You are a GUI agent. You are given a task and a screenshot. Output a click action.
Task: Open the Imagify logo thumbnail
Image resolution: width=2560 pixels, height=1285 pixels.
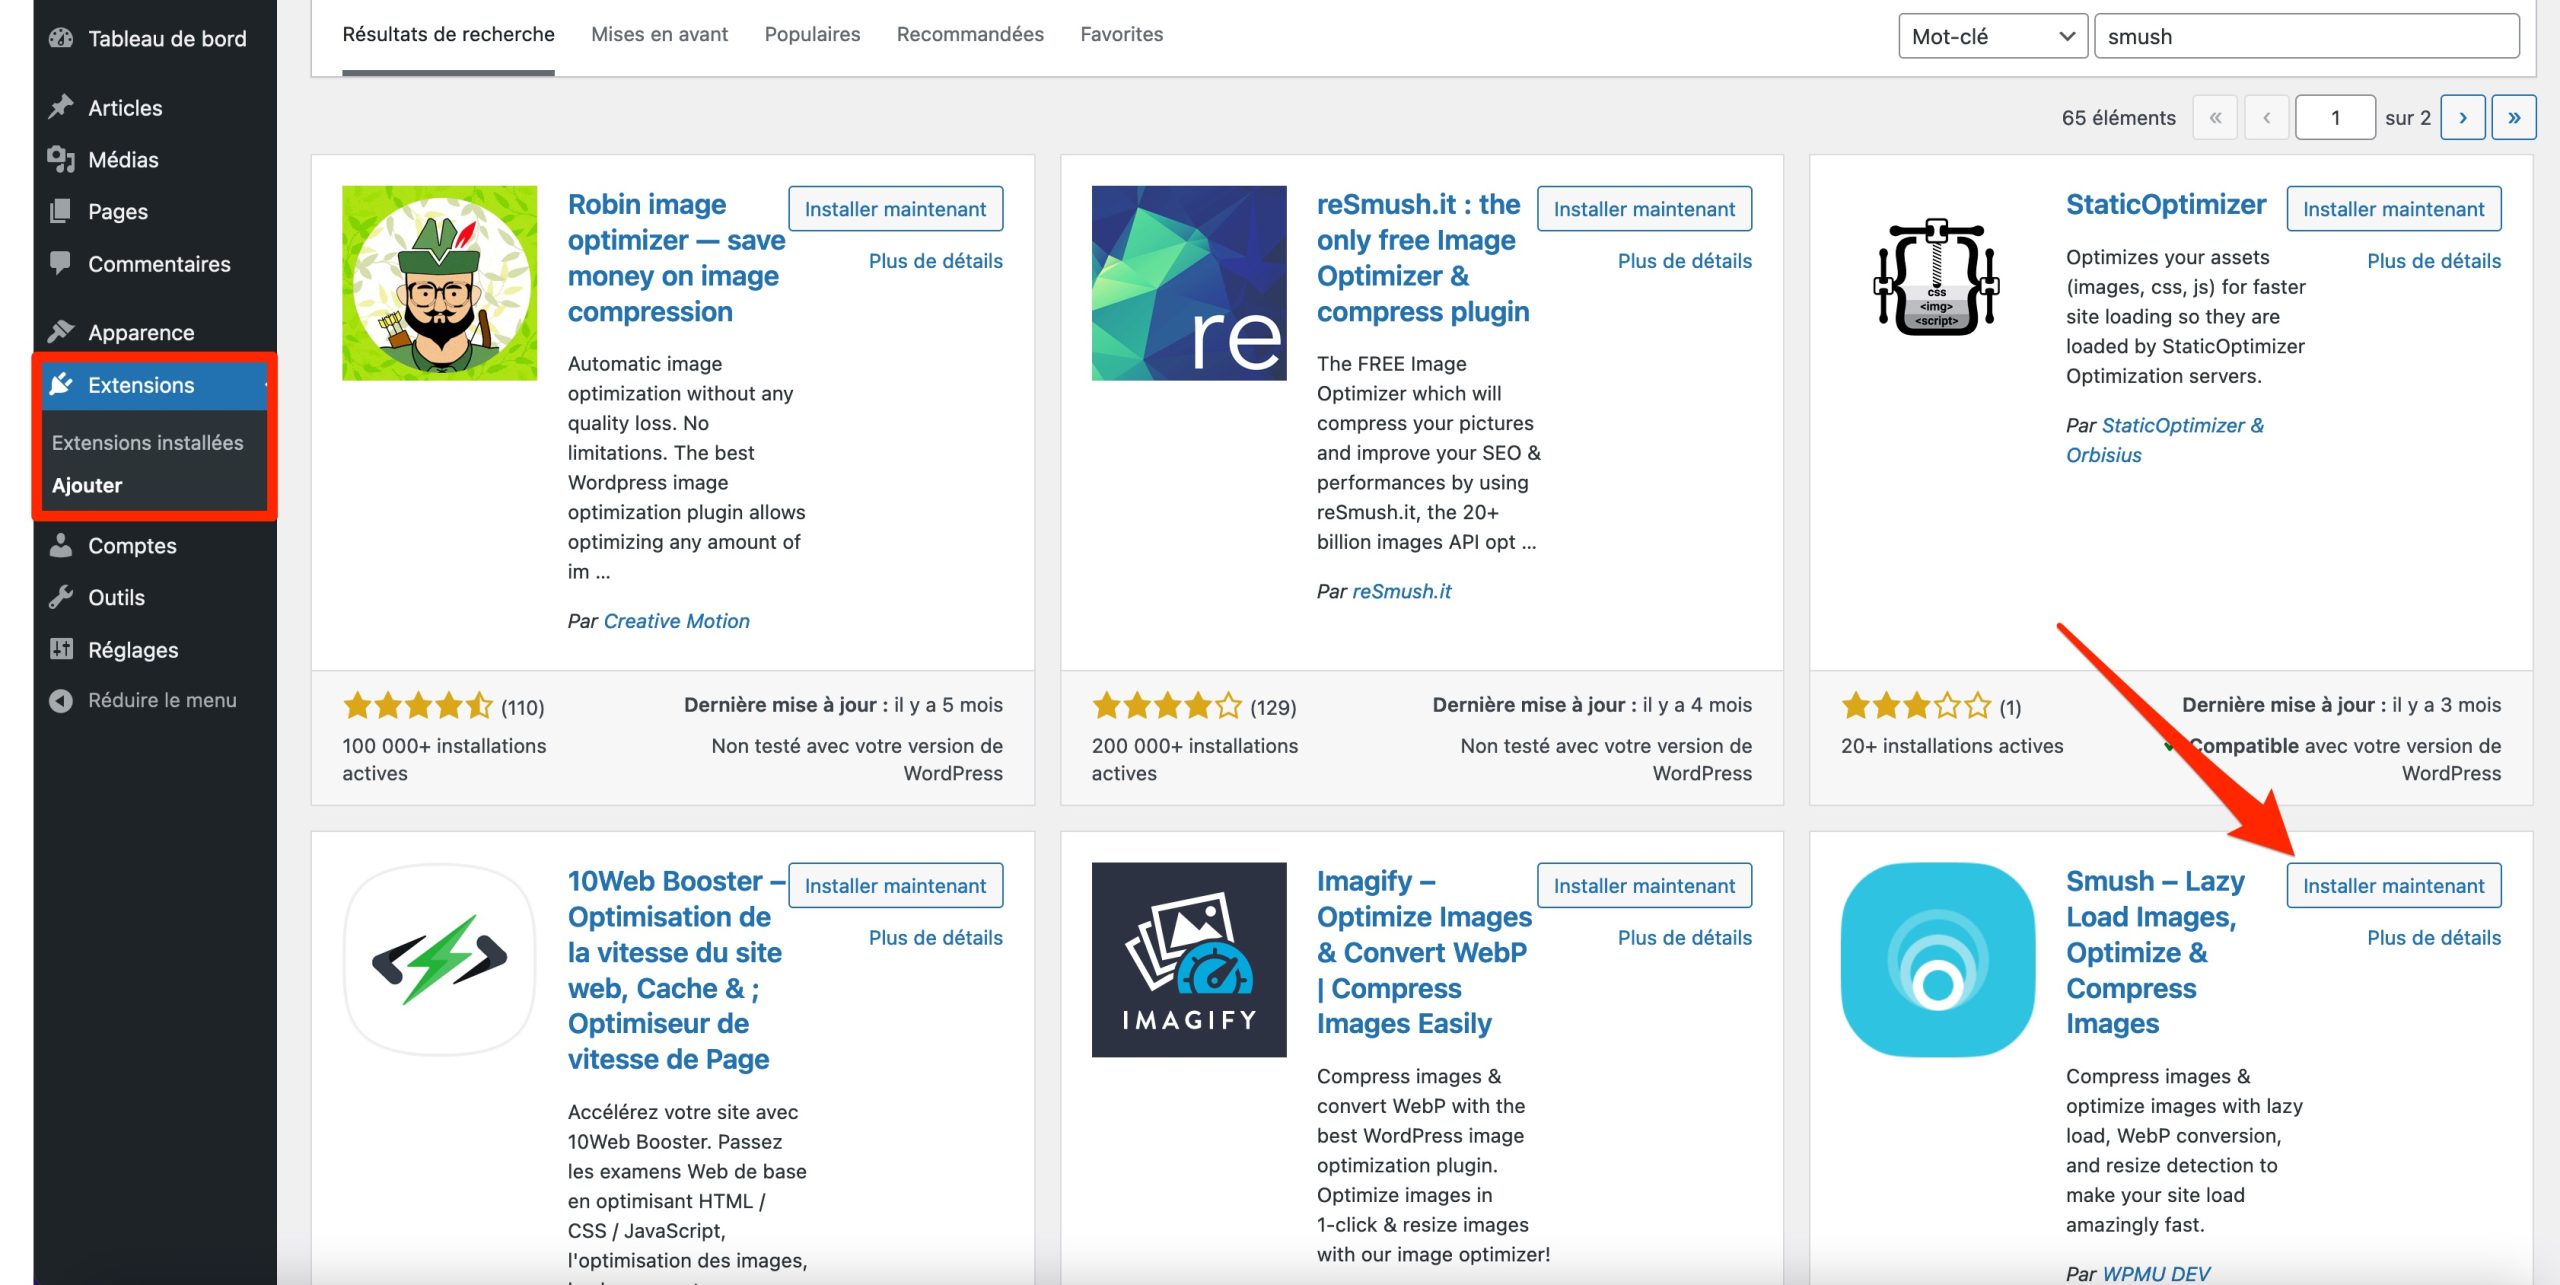[x=1189, y=960]
